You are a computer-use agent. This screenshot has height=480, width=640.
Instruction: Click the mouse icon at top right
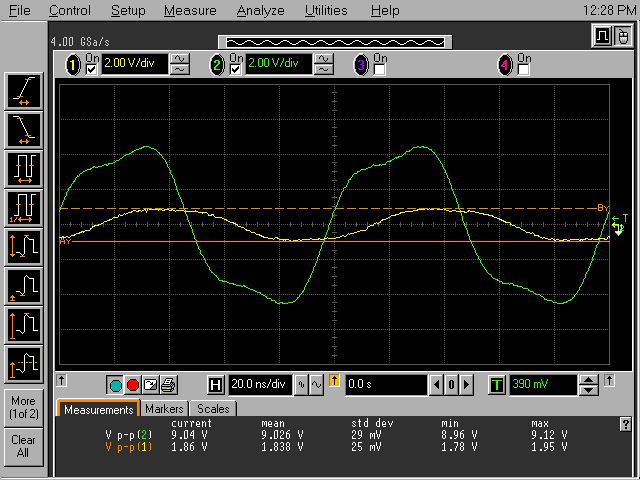pos(622,36)
